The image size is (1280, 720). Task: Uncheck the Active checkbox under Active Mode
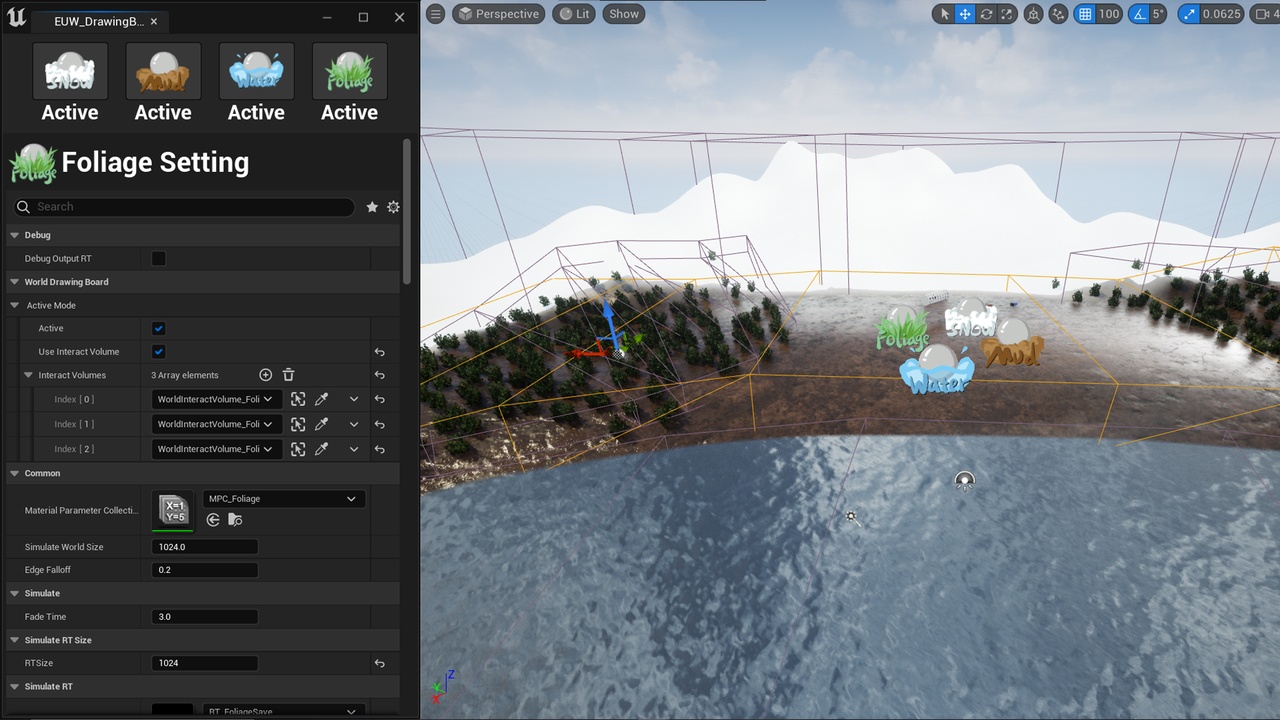(x=158, y=328)
